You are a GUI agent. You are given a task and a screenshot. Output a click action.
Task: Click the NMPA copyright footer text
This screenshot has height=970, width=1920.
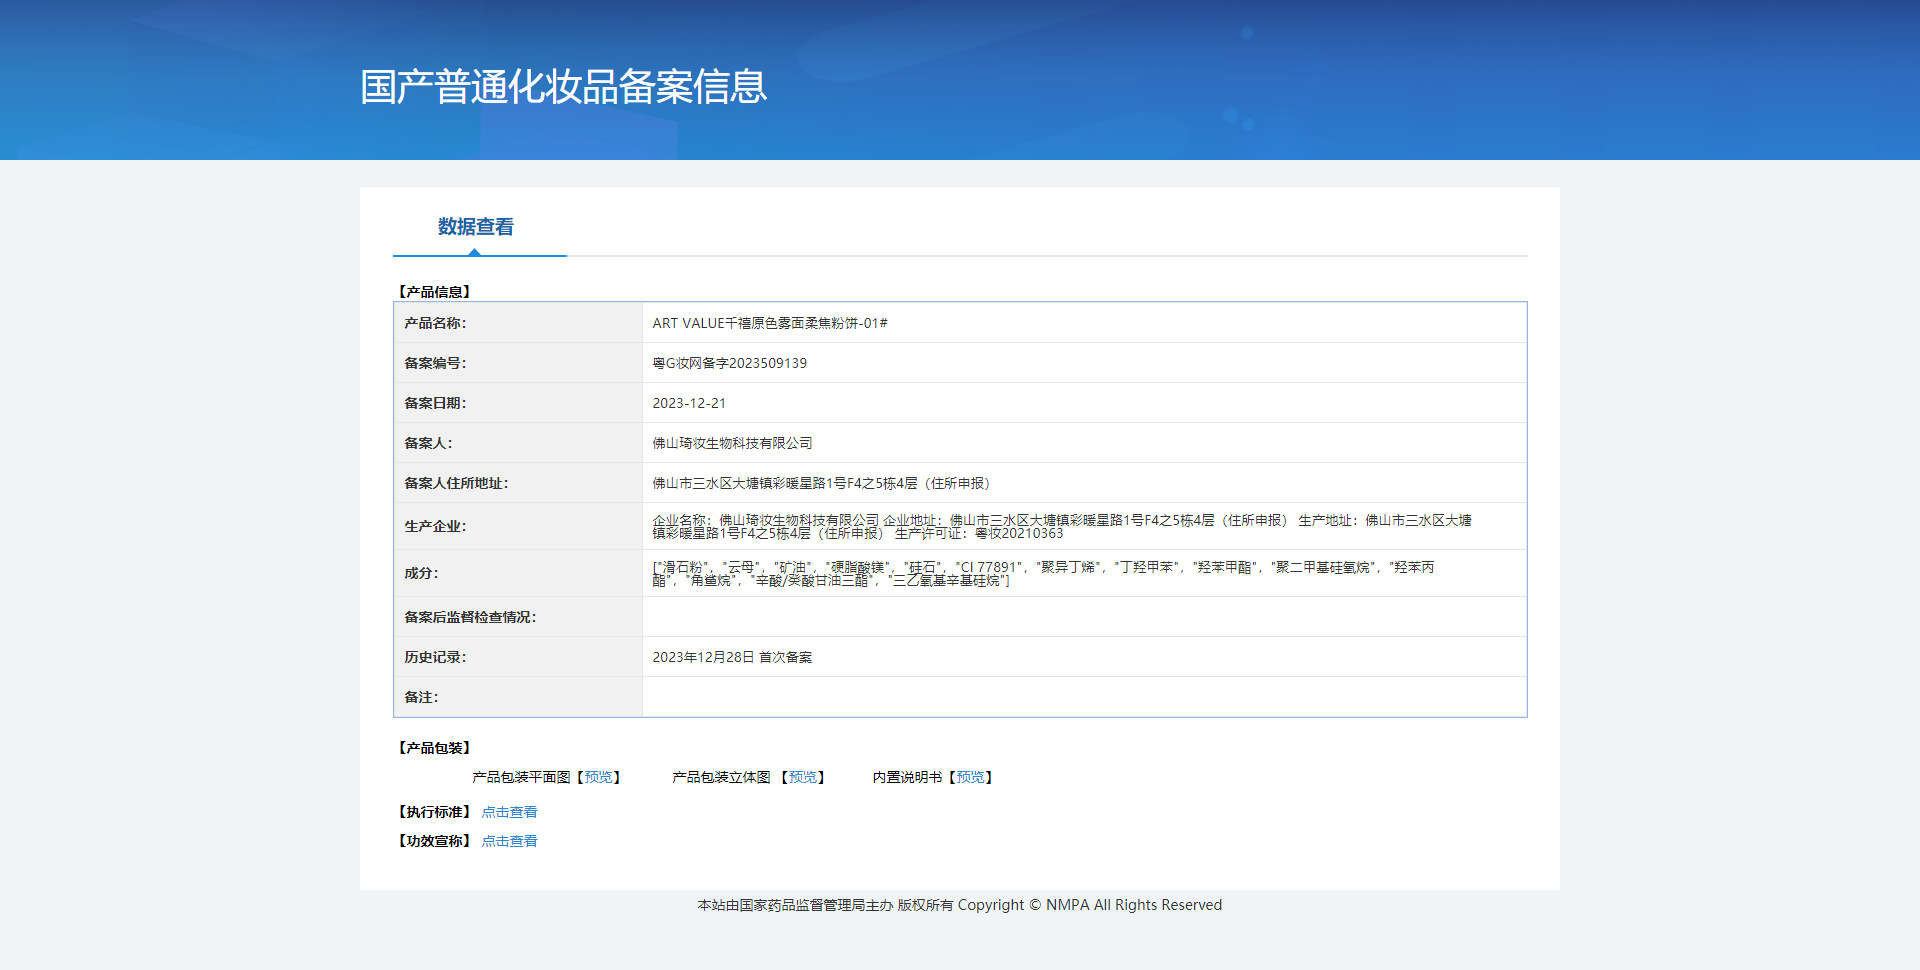960,905
